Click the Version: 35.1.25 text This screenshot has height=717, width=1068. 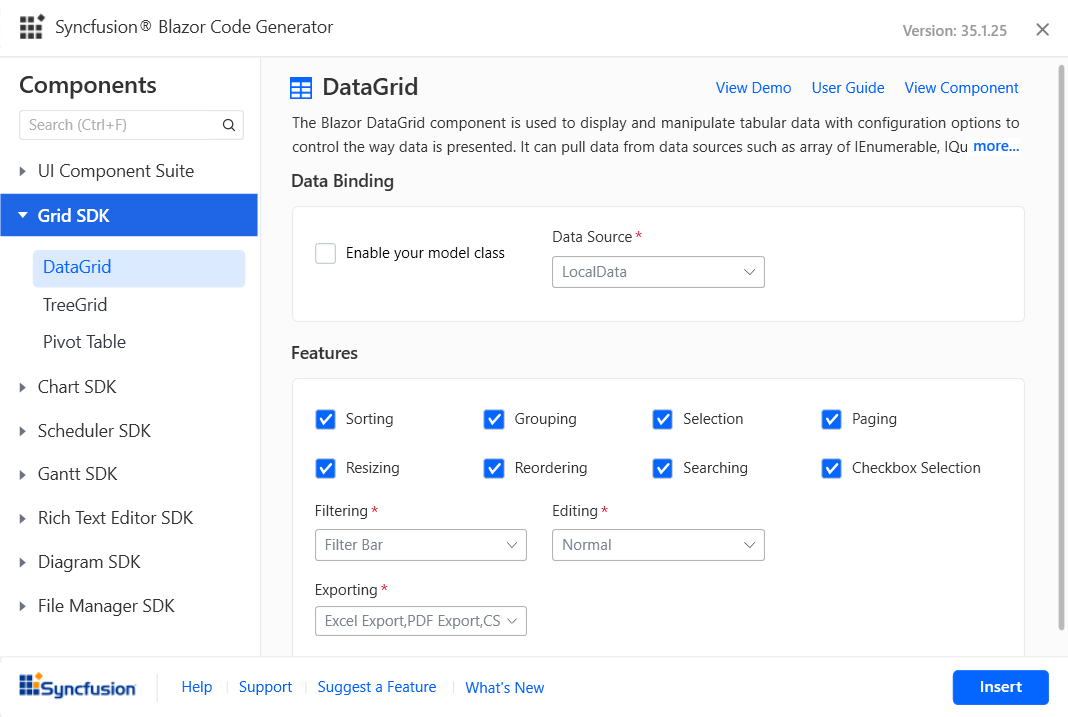[x=954, y=31]
